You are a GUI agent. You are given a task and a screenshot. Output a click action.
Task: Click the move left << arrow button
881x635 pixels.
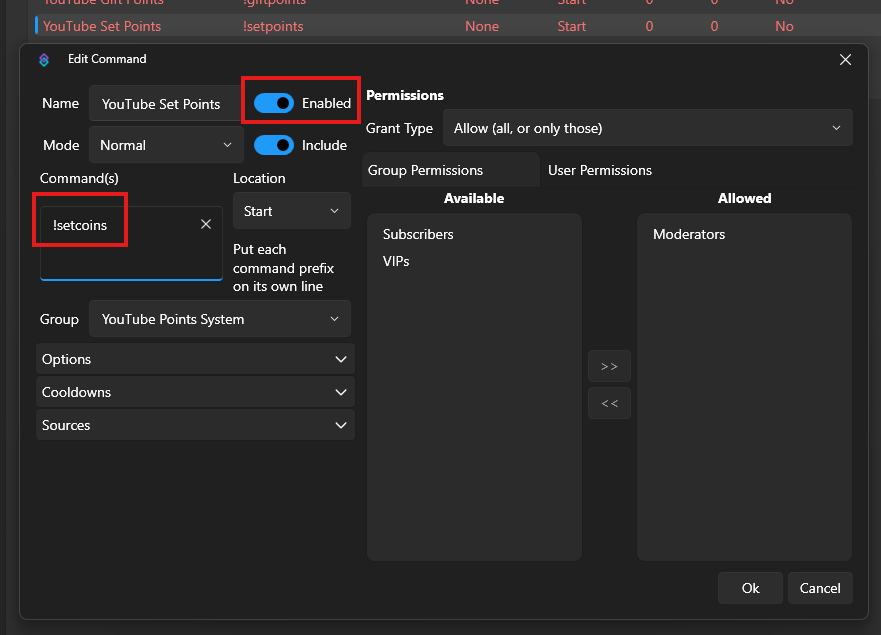(609, 404)
